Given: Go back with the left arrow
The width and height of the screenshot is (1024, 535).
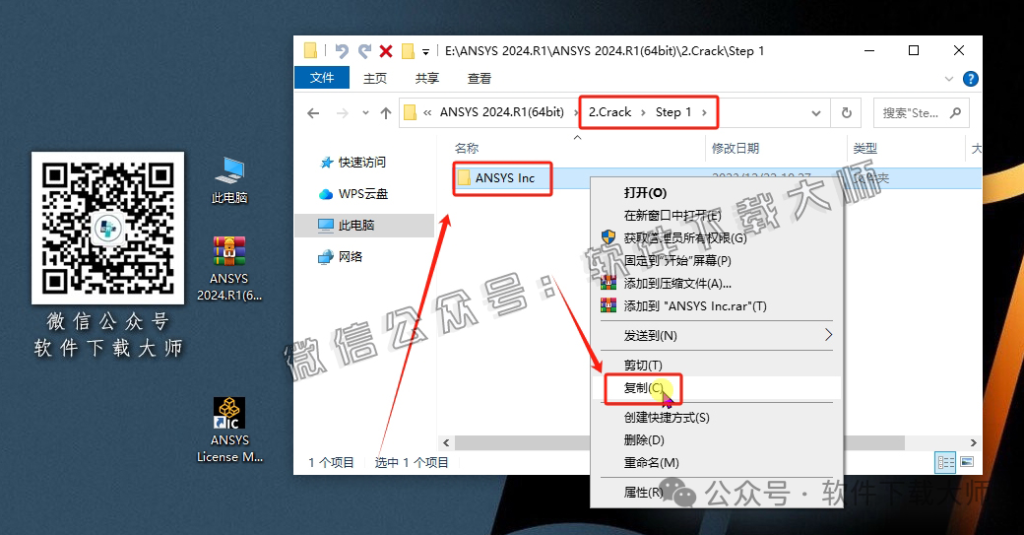Looking at the screenshot, I should 313,113.
